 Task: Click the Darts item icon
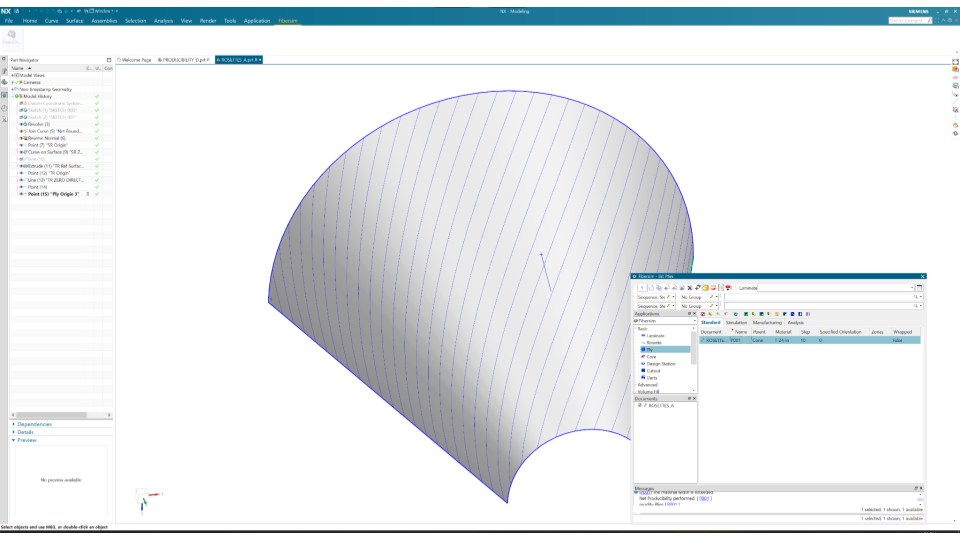642,377
